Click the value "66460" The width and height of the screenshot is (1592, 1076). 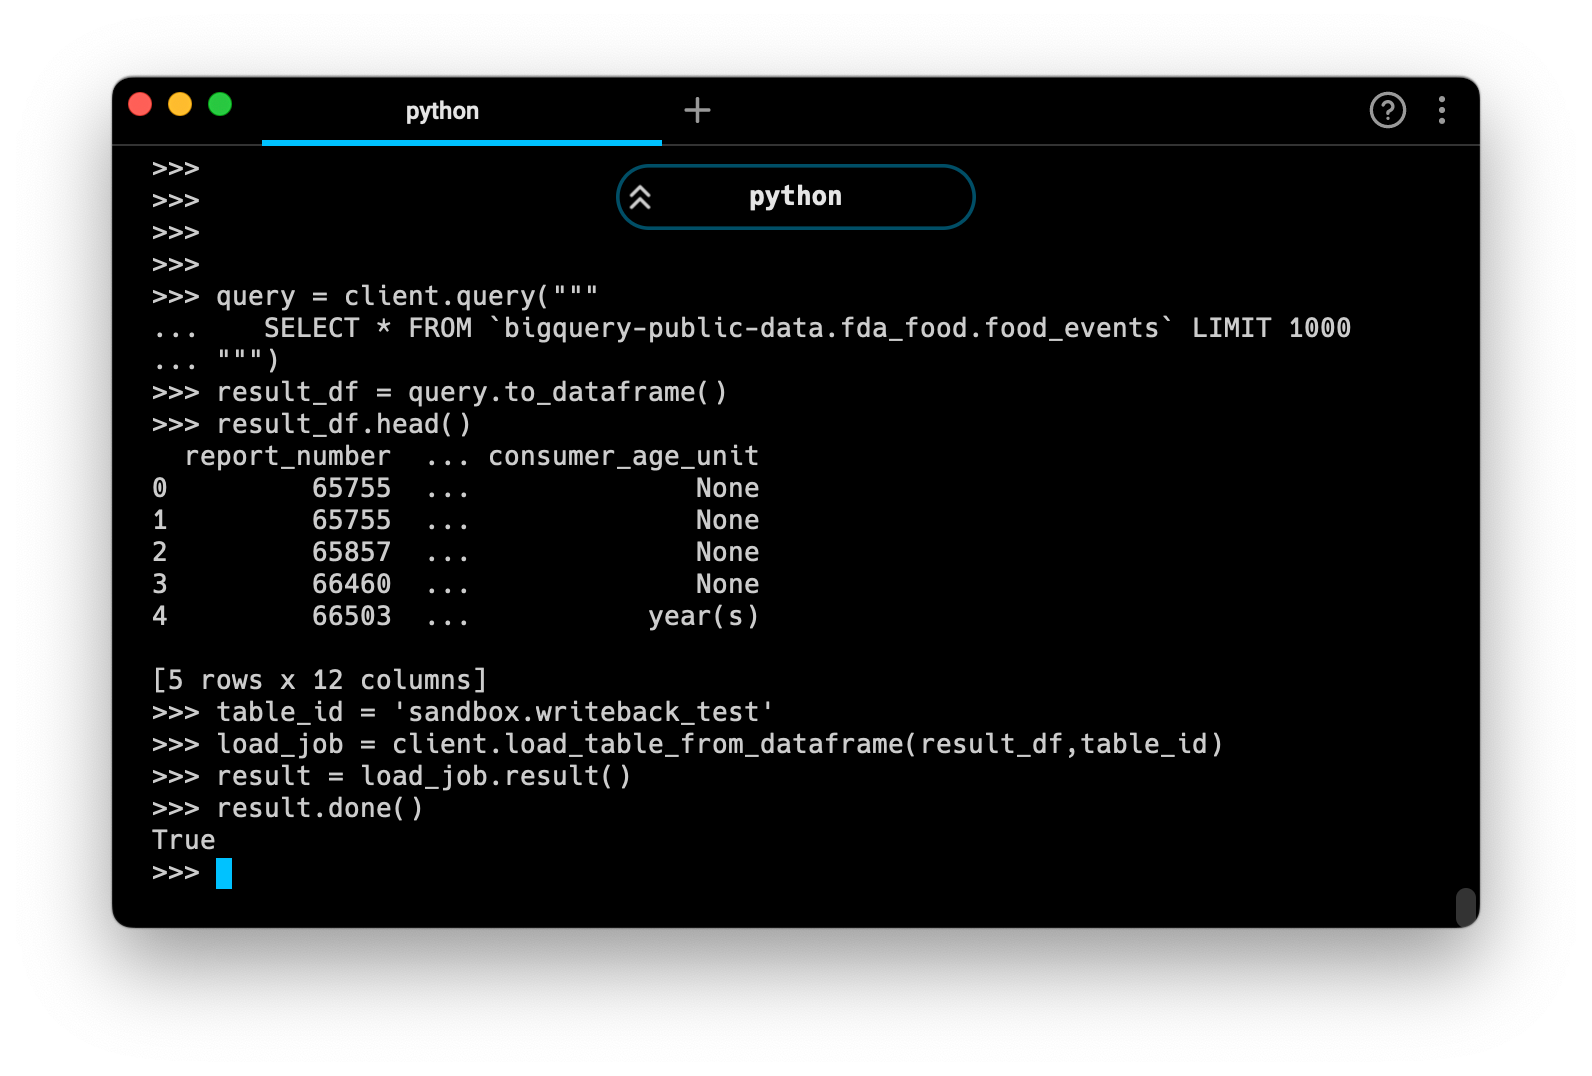tap(351, 584)
